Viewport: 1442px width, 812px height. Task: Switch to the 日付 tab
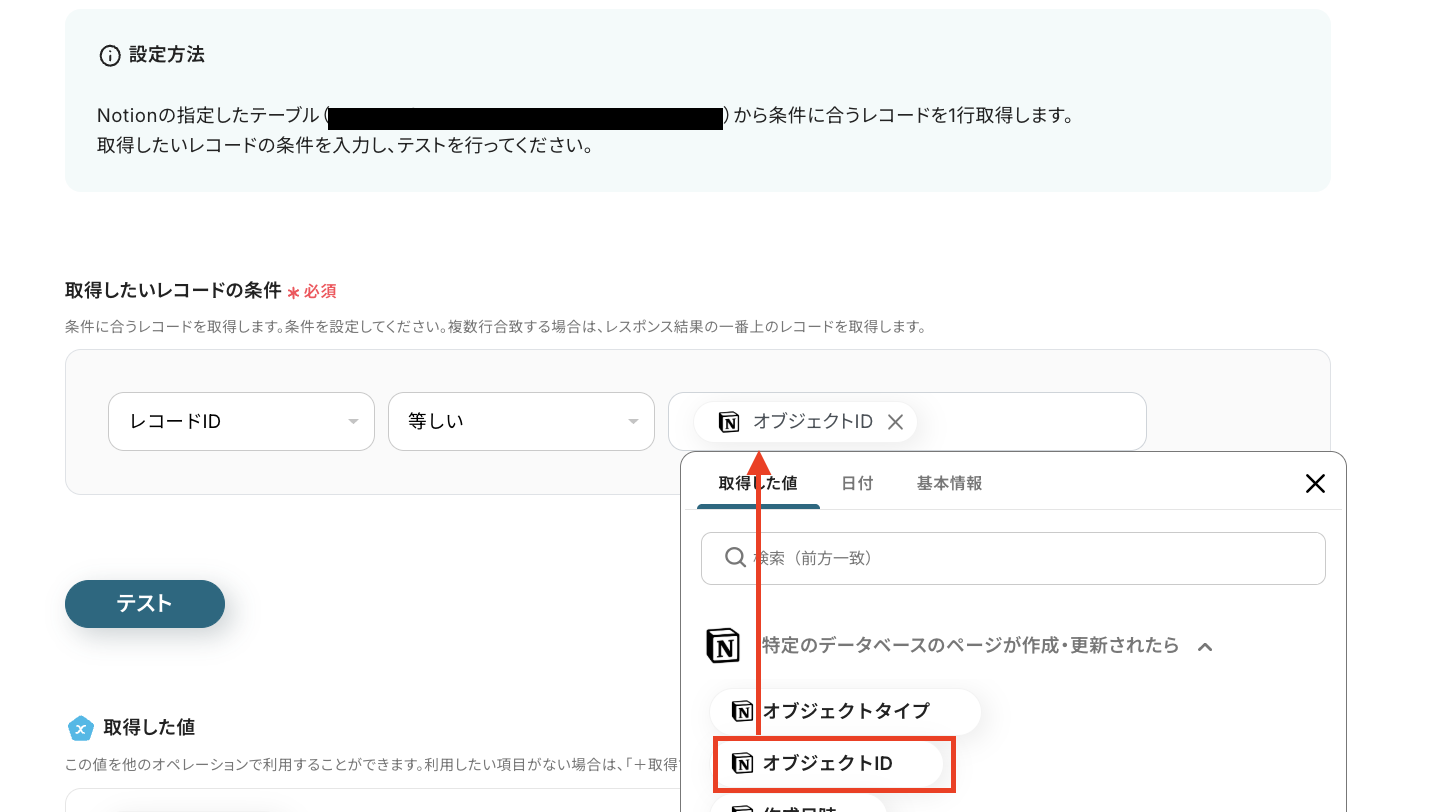(857, 483)
